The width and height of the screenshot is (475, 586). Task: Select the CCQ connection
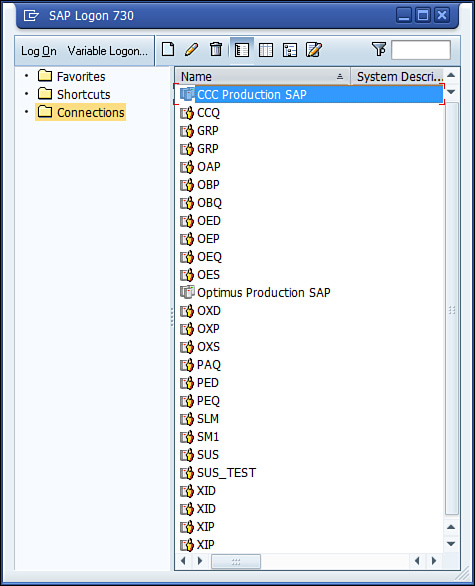pyautogui.click(x=208, y=112)
